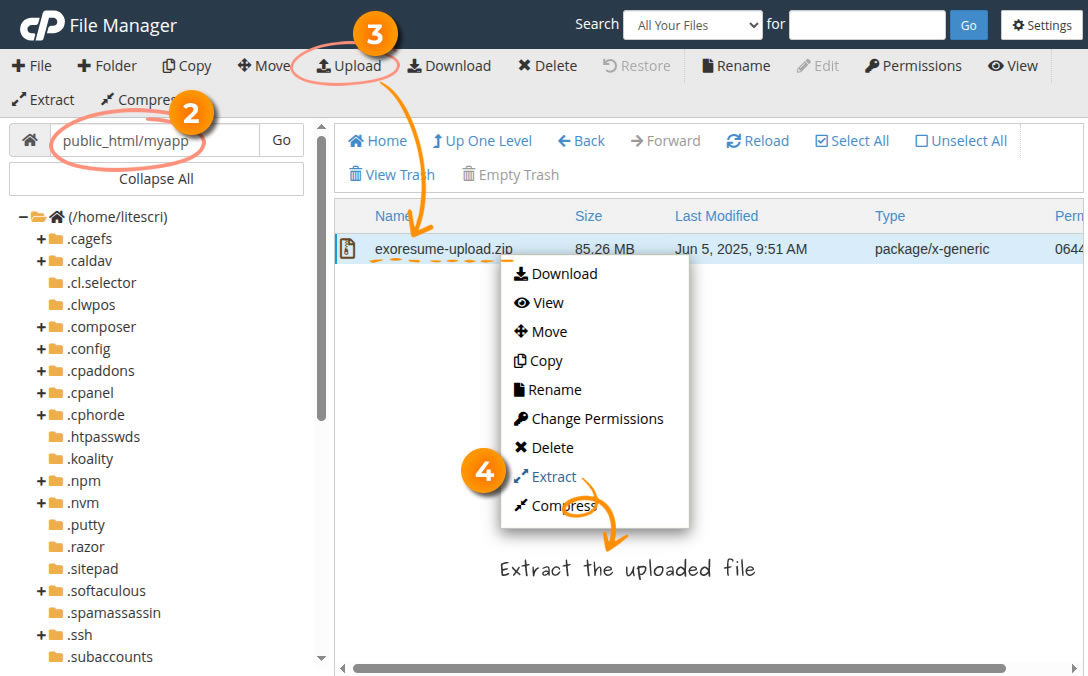Focus the search text field
This screenshot has height=676, width=1088.
click(867, 26)
